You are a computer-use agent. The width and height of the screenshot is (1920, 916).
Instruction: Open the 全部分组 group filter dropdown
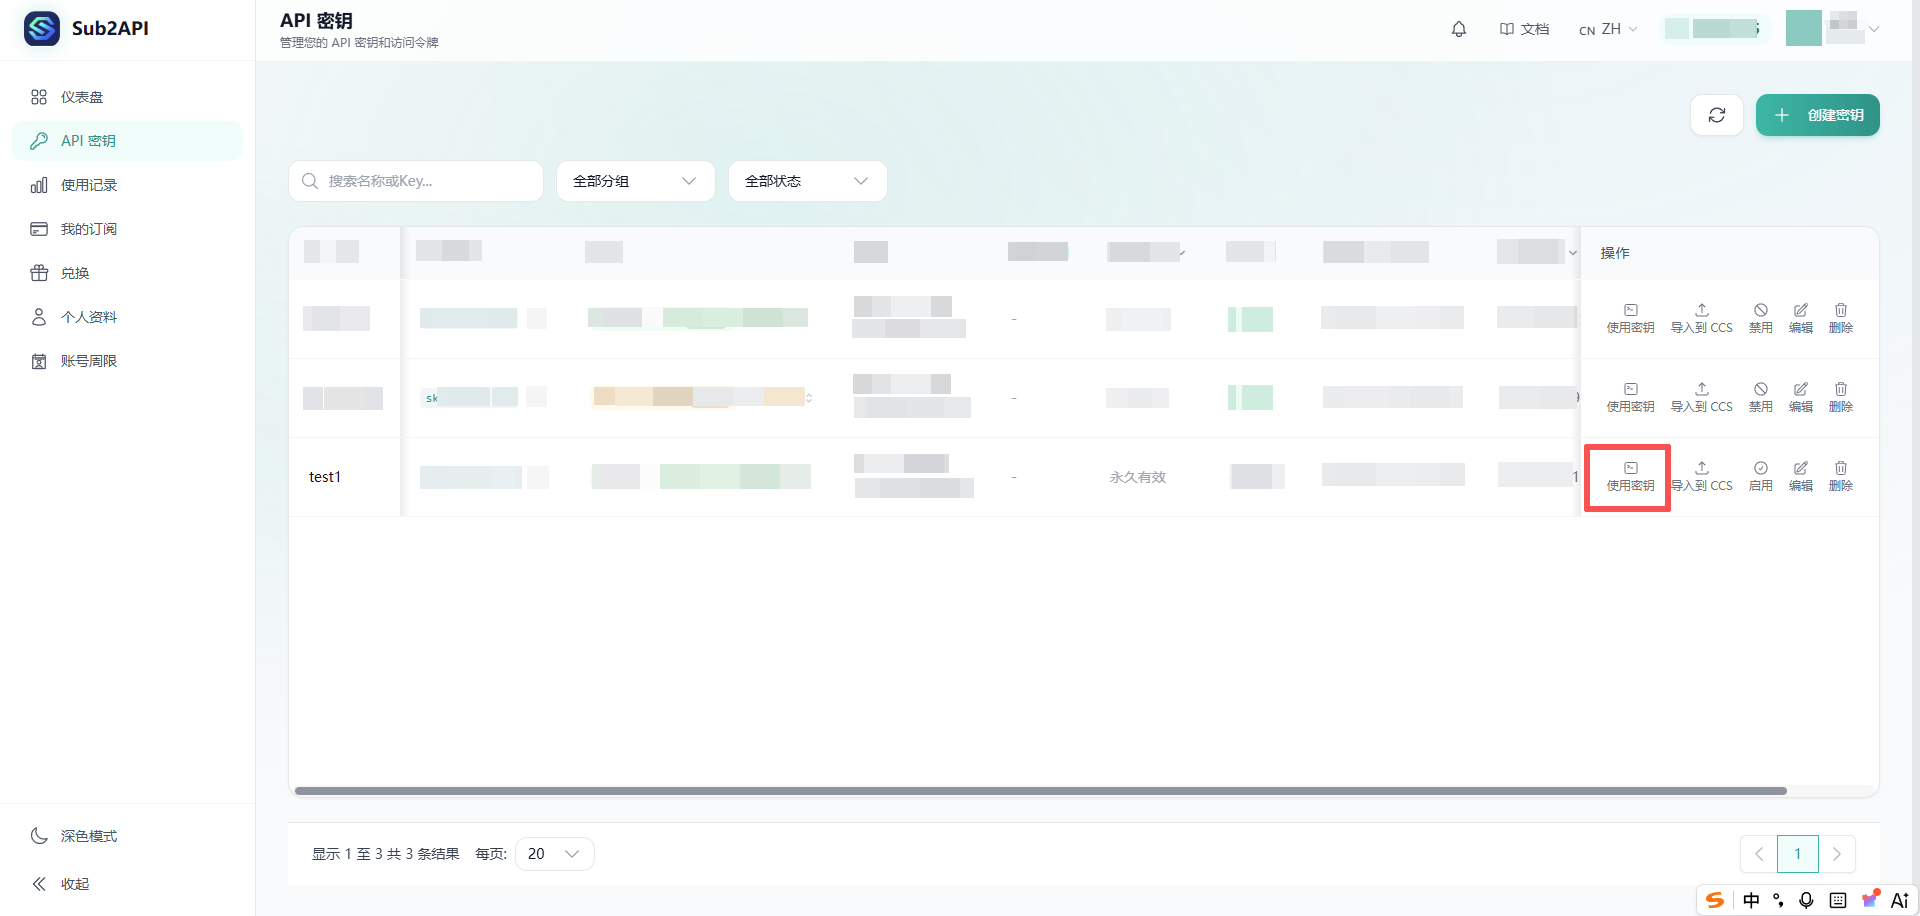point(636,181)
